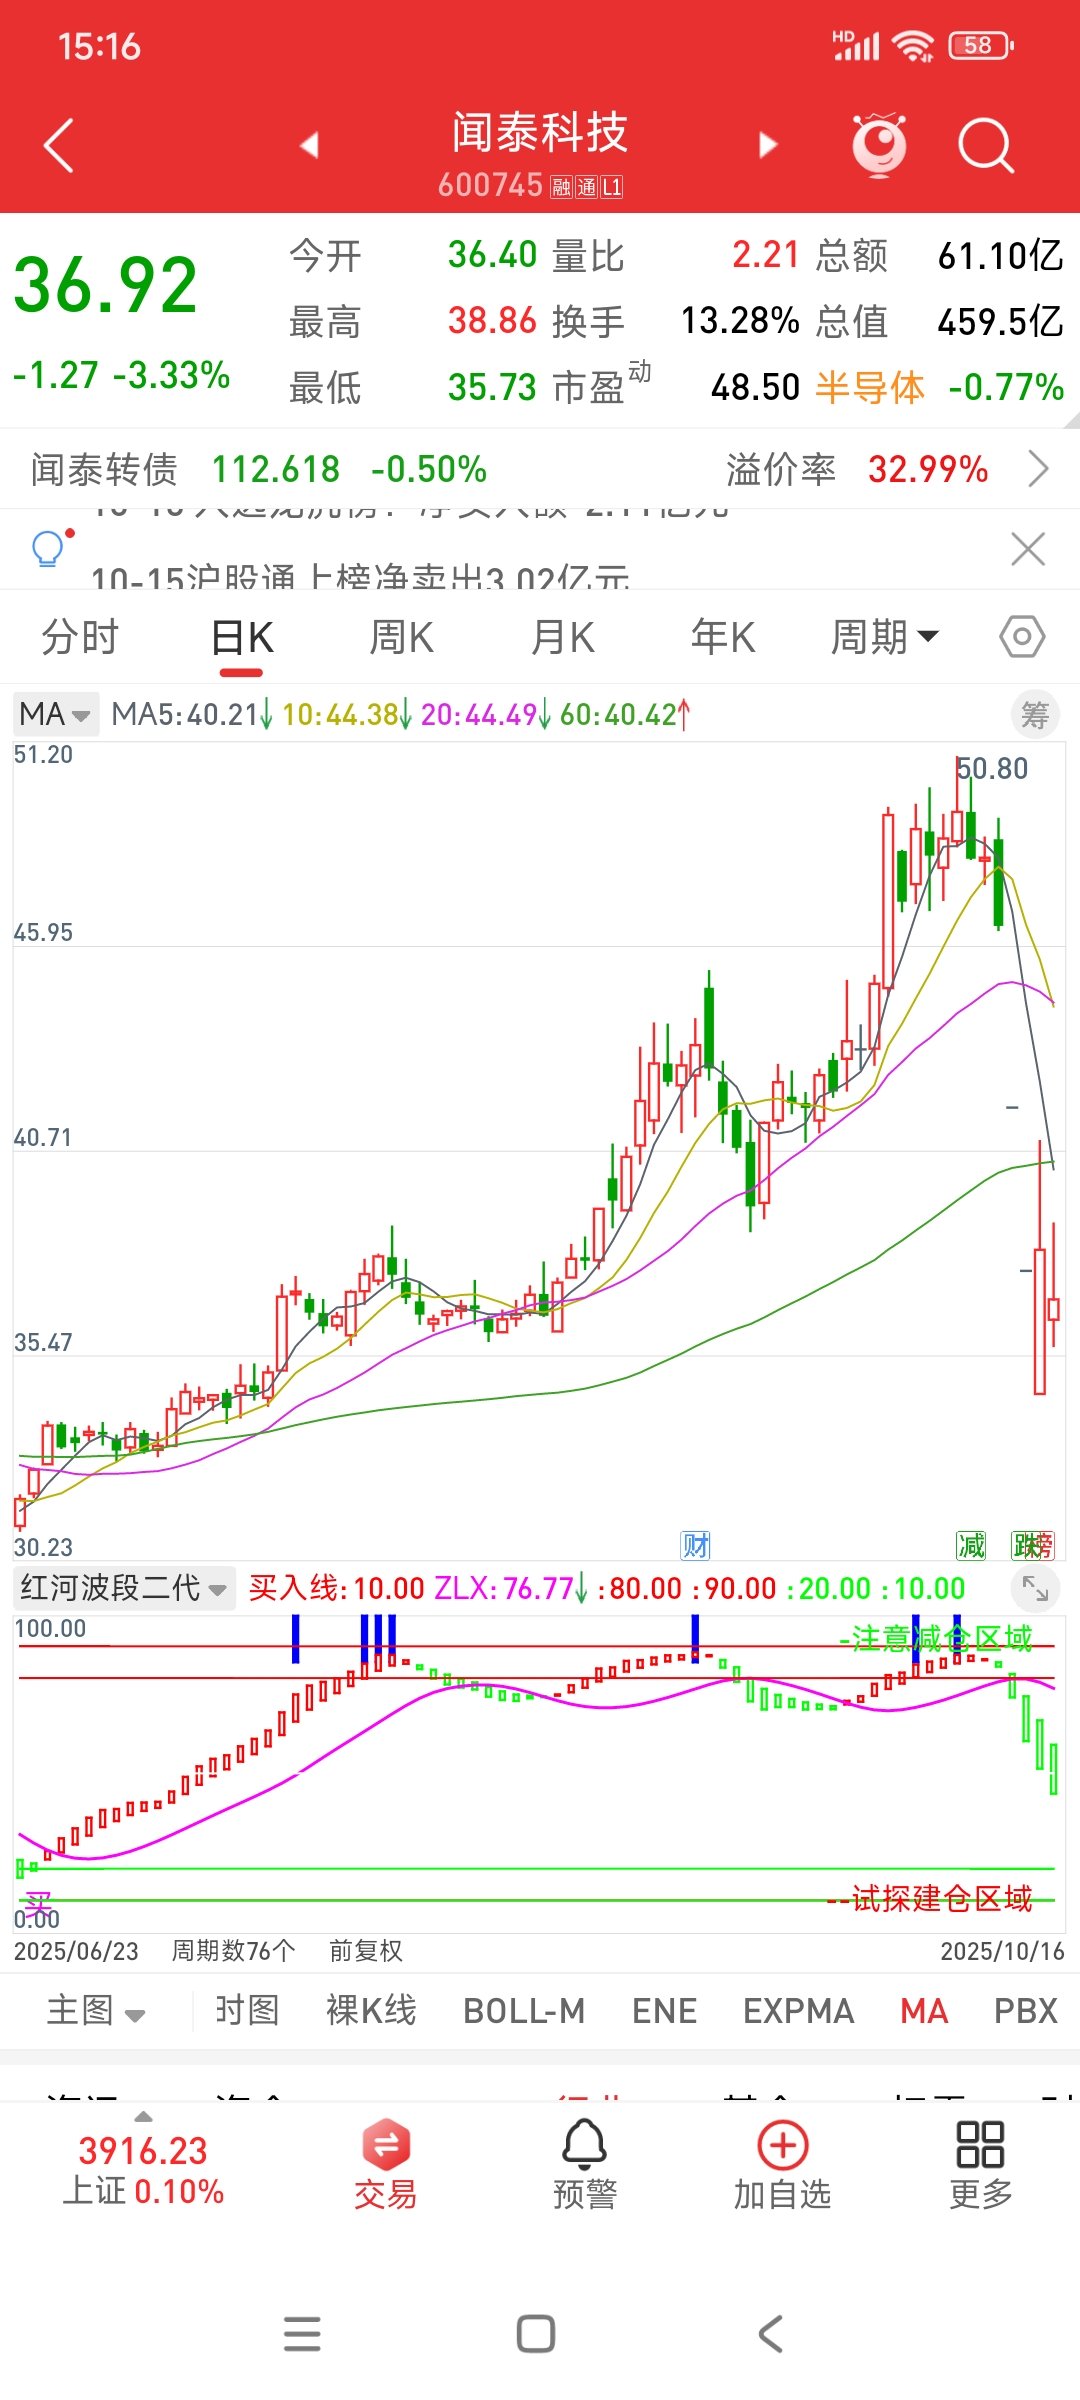Screen dimensions: 1080x2400
Task: Select ENE indicator option
Action: pyautogui.click(x=664, y=2010)
